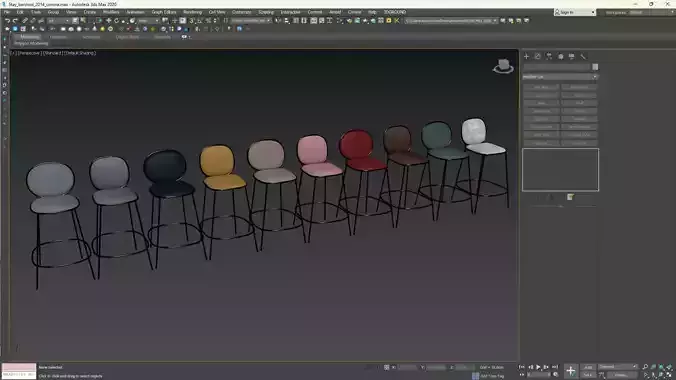Click the Add Time Tag label

[x=492, y=376]
